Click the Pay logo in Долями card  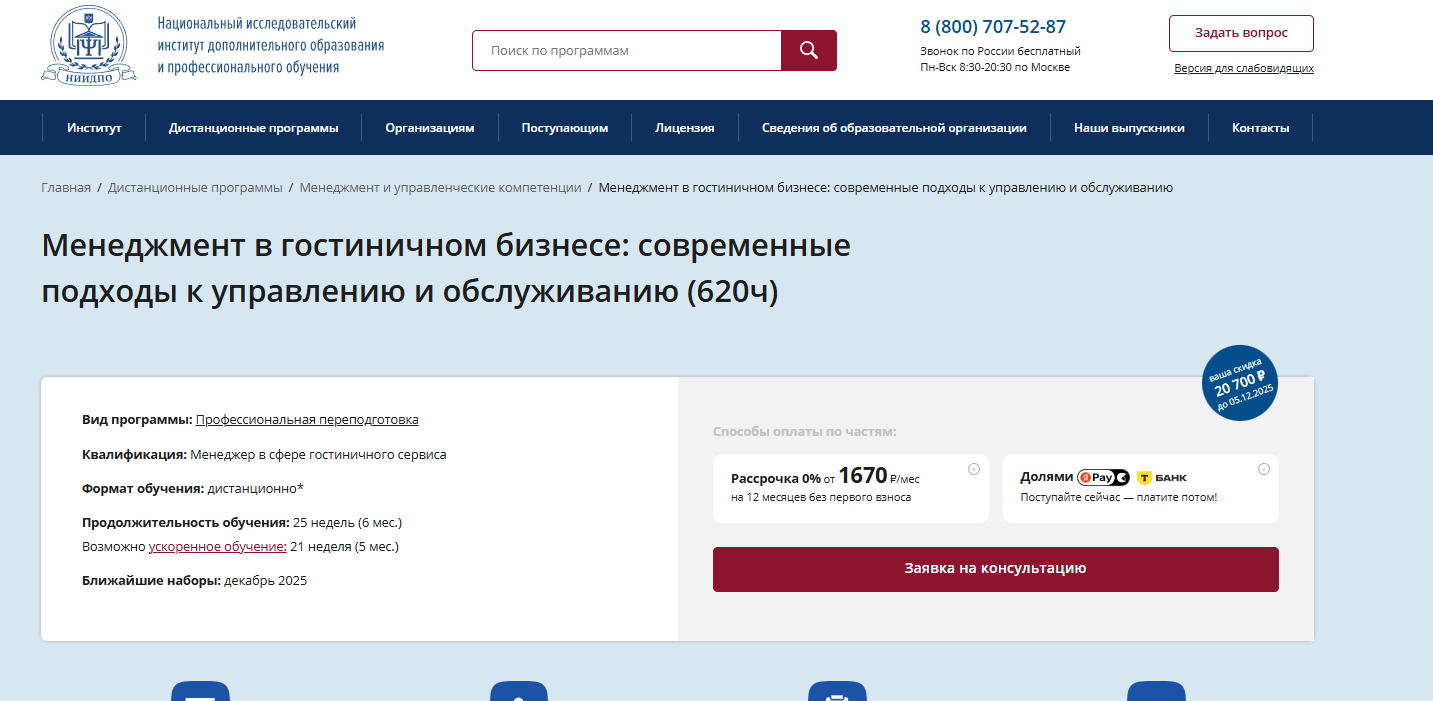click(1102, 478)
